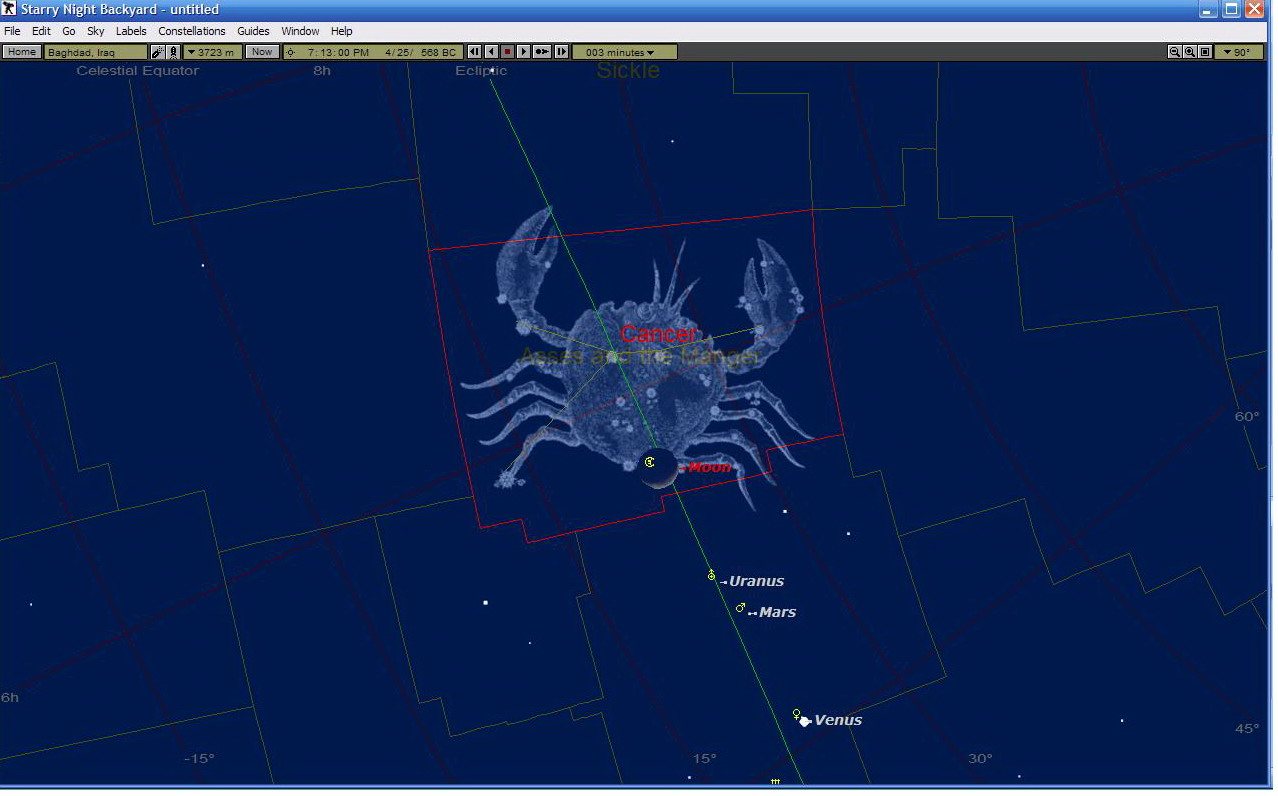Click the Asses and the Manger label
Viewport: 1278px width, 796px height.
[x=640, y=356]
